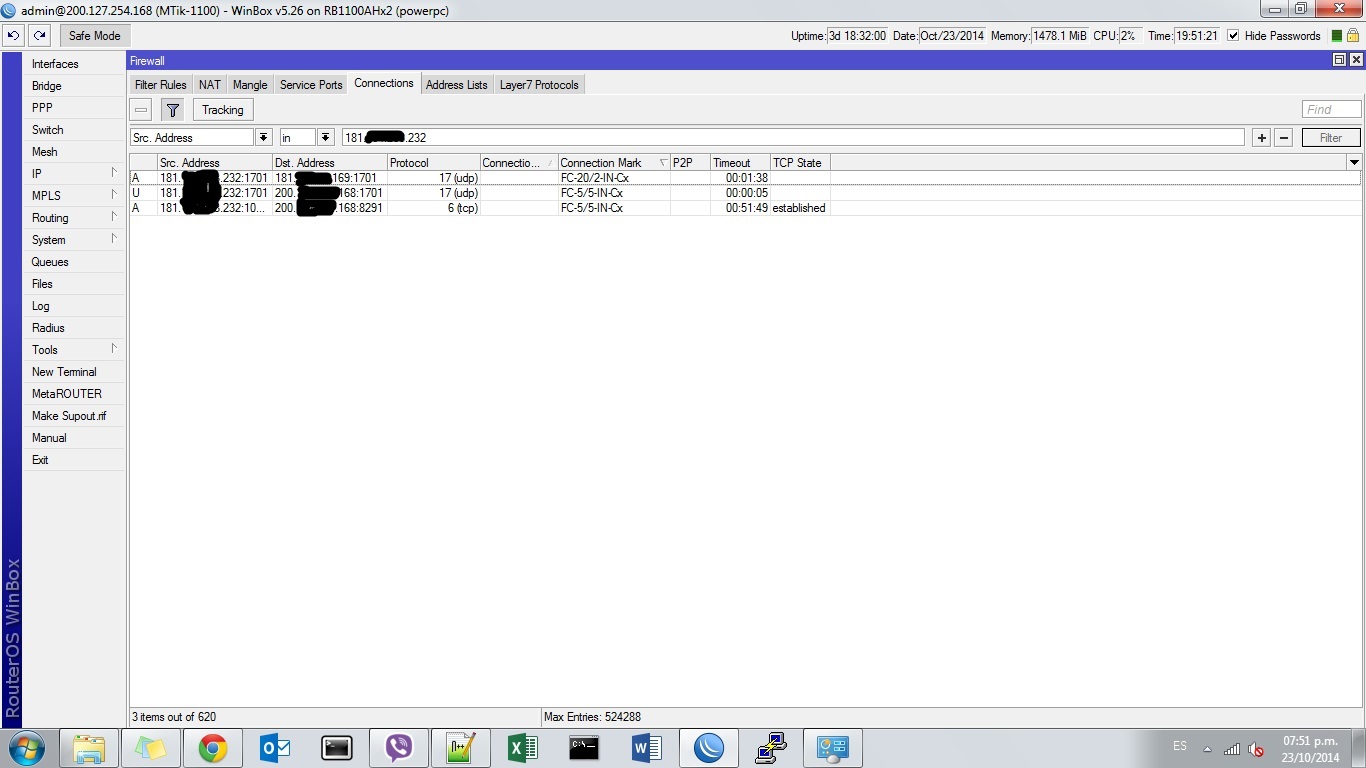Open the Windows Start menu
Image resolution: width=1366 pixels, height=768 pixels.
point(27,748)
